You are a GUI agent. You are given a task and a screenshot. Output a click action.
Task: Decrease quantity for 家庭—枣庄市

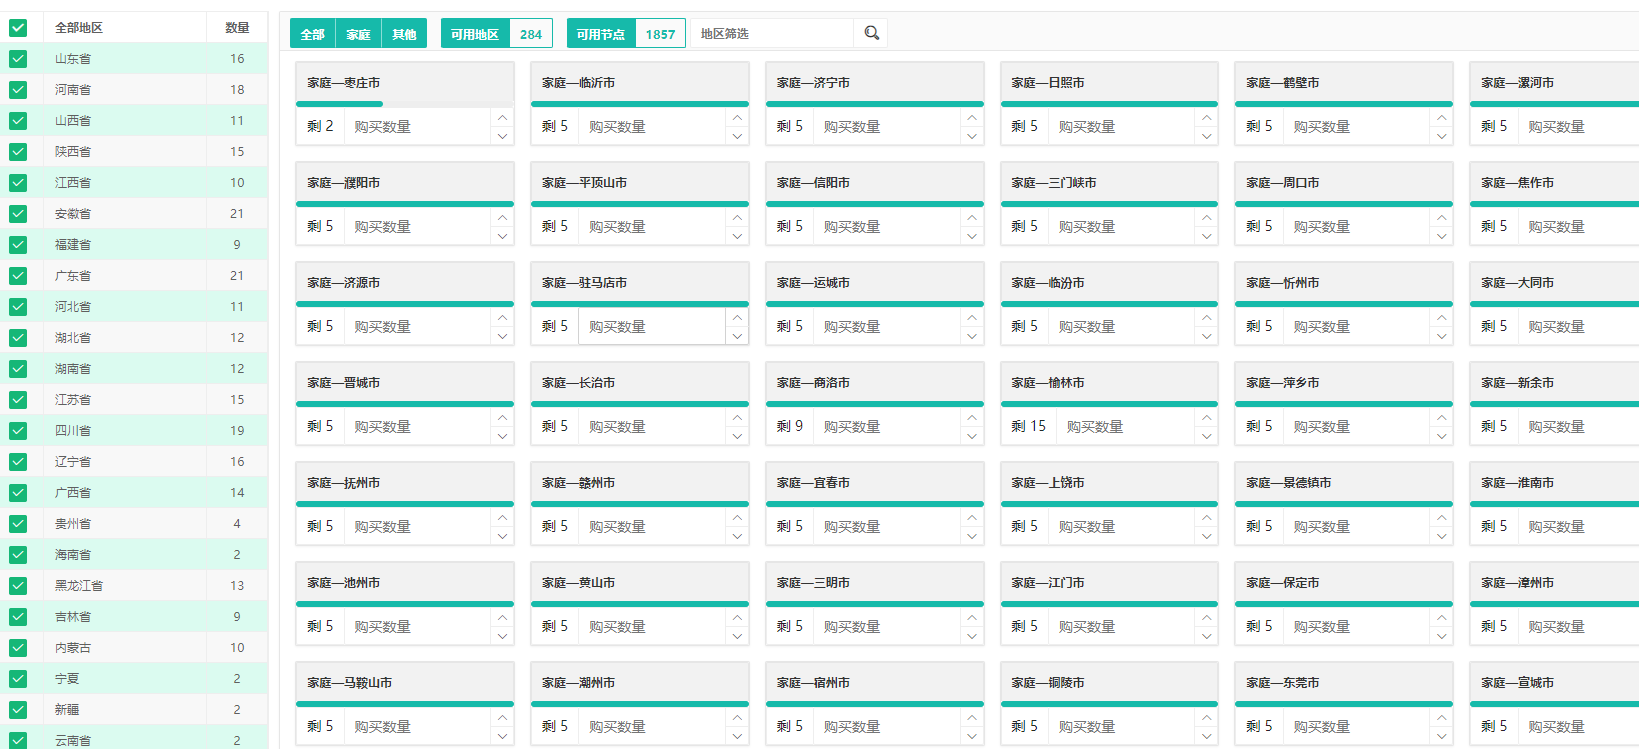pyautogui.click(x=502, y=136)
